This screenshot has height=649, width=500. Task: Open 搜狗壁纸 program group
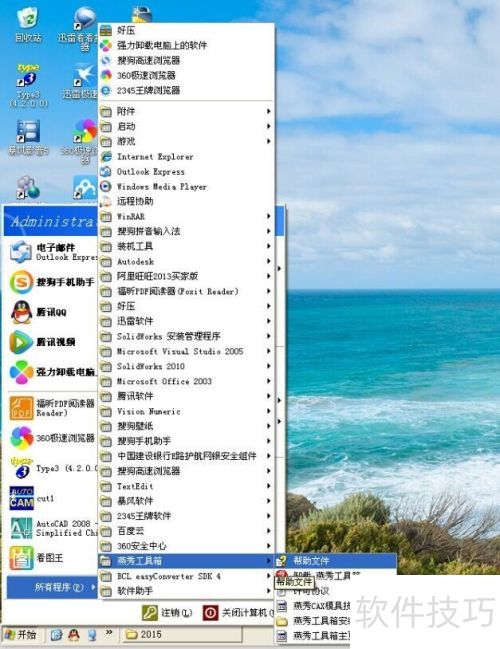[187, 426]
